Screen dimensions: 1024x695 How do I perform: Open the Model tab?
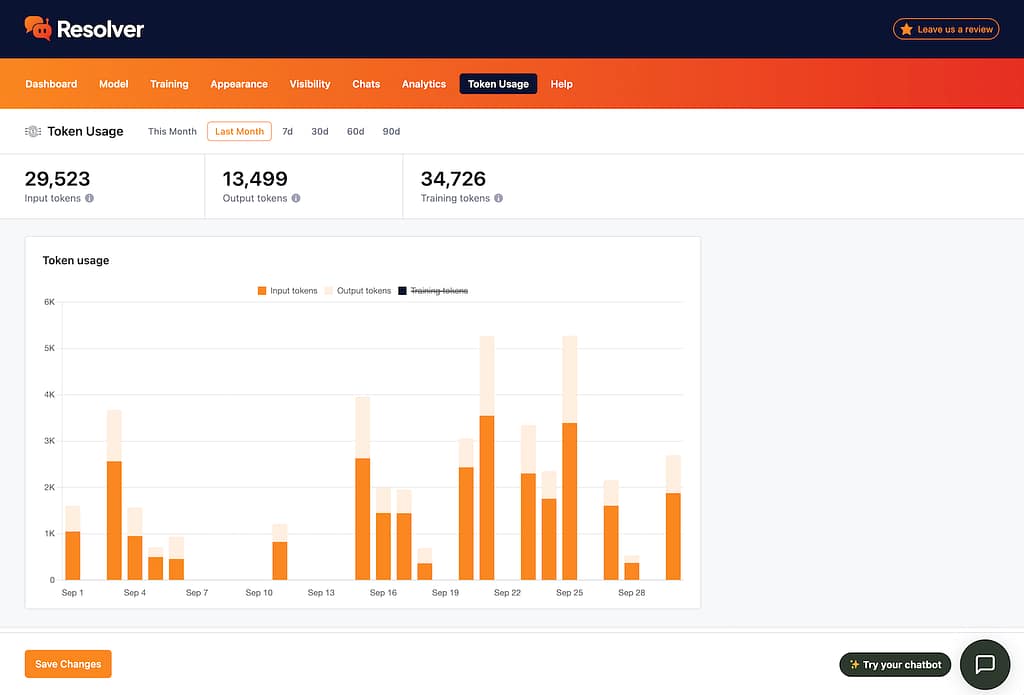click(x=114, y=84)
